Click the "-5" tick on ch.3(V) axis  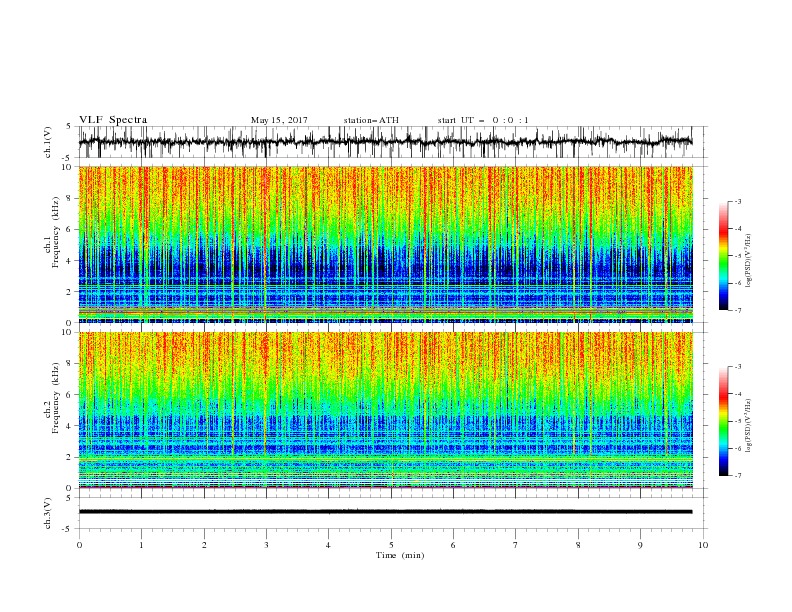(x=68, y=529)
